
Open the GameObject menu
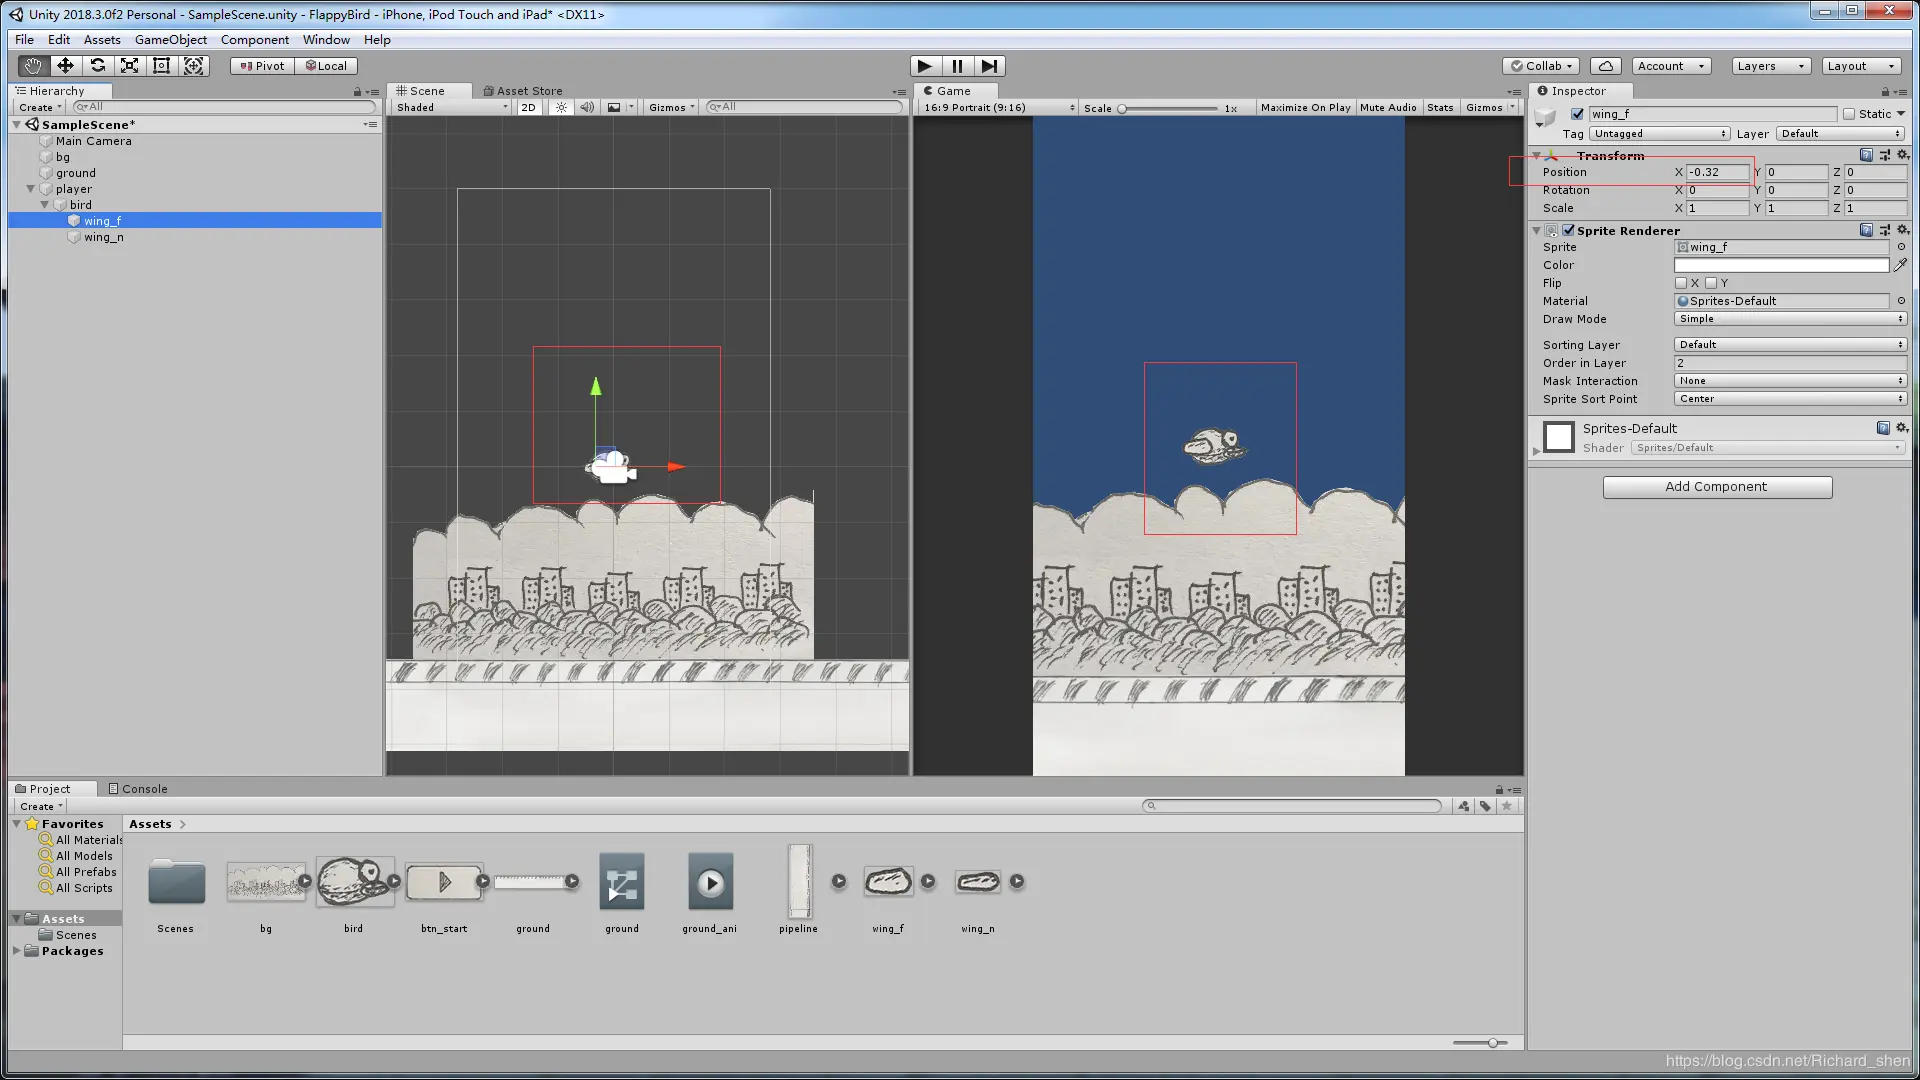point(170,40)
